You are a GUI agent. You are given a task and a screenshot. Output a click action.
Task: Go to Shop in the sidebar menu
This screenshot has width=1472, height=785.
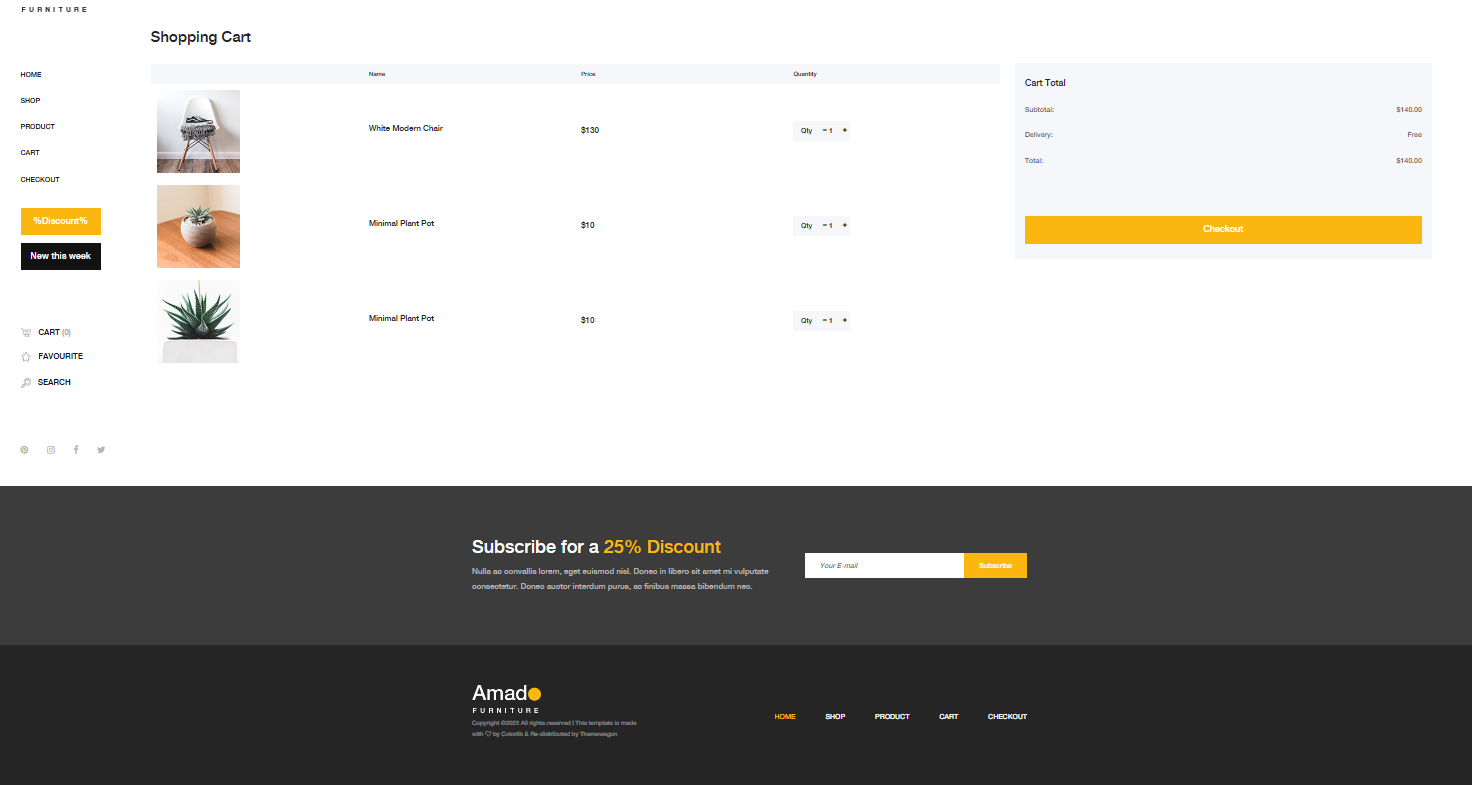coord(30,101)
